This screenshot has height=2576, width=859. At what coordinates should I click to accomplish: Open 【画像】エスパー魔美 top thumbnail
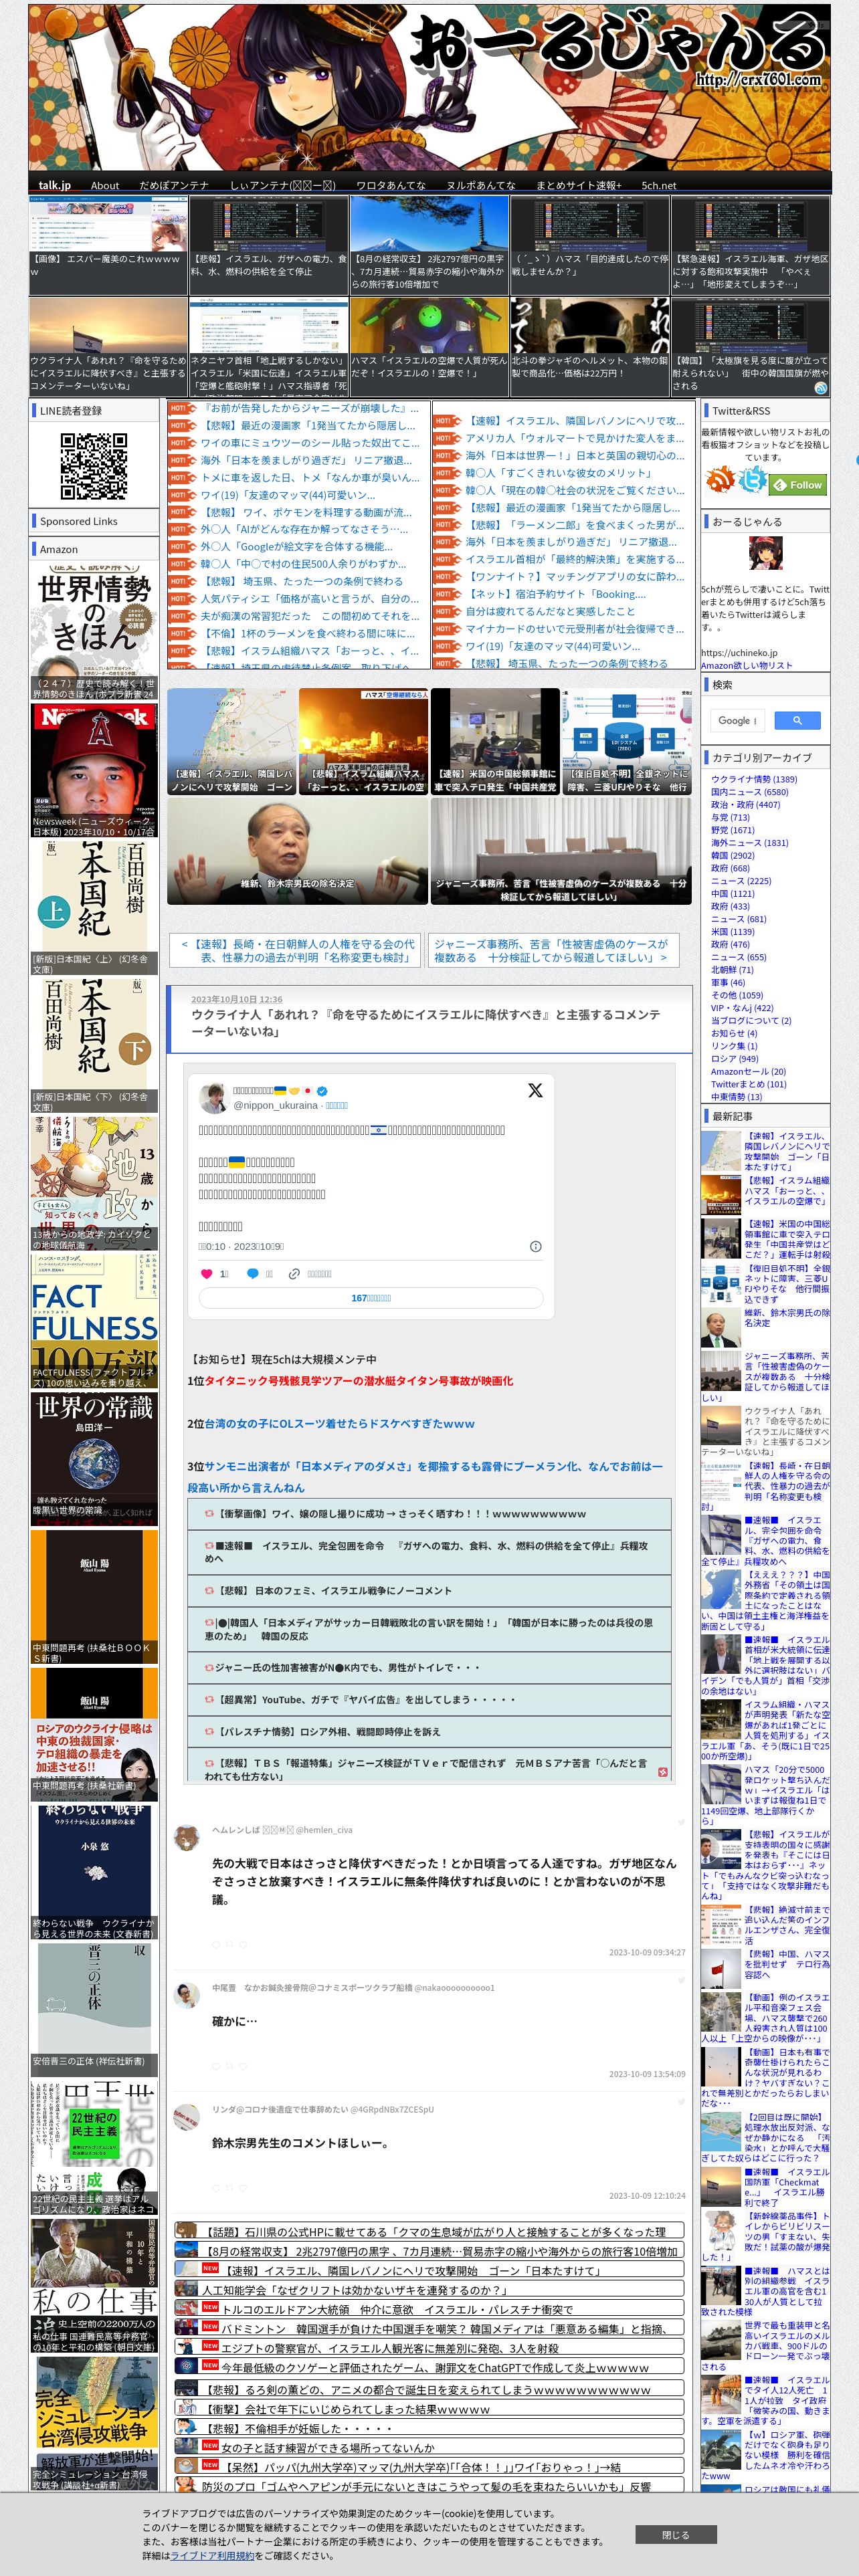coord(108,245)
